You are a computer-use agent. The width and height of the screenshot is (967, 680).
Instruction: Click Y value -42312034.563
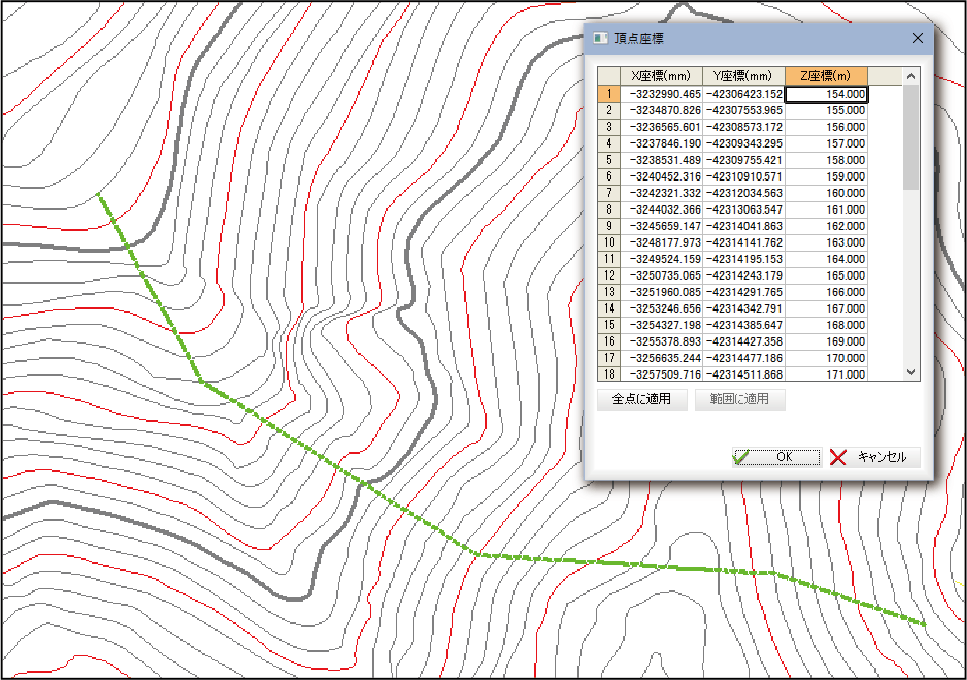coord(744,193)
